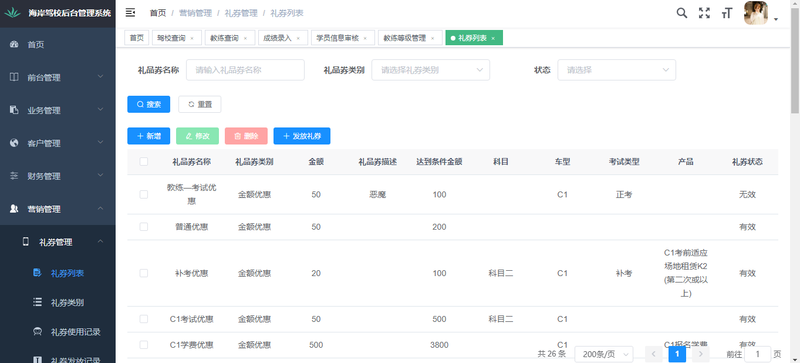Click the sidebar collapse hamburger icon
800x363 pixels.
click(131, 13)
